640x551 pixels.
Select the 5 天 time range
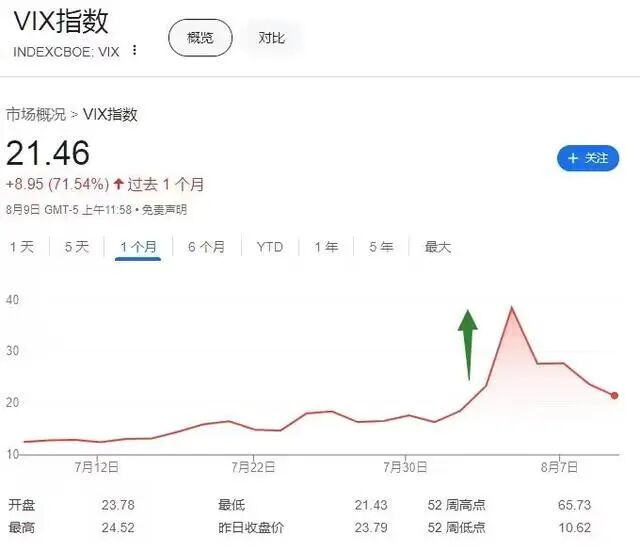point(77,247)
